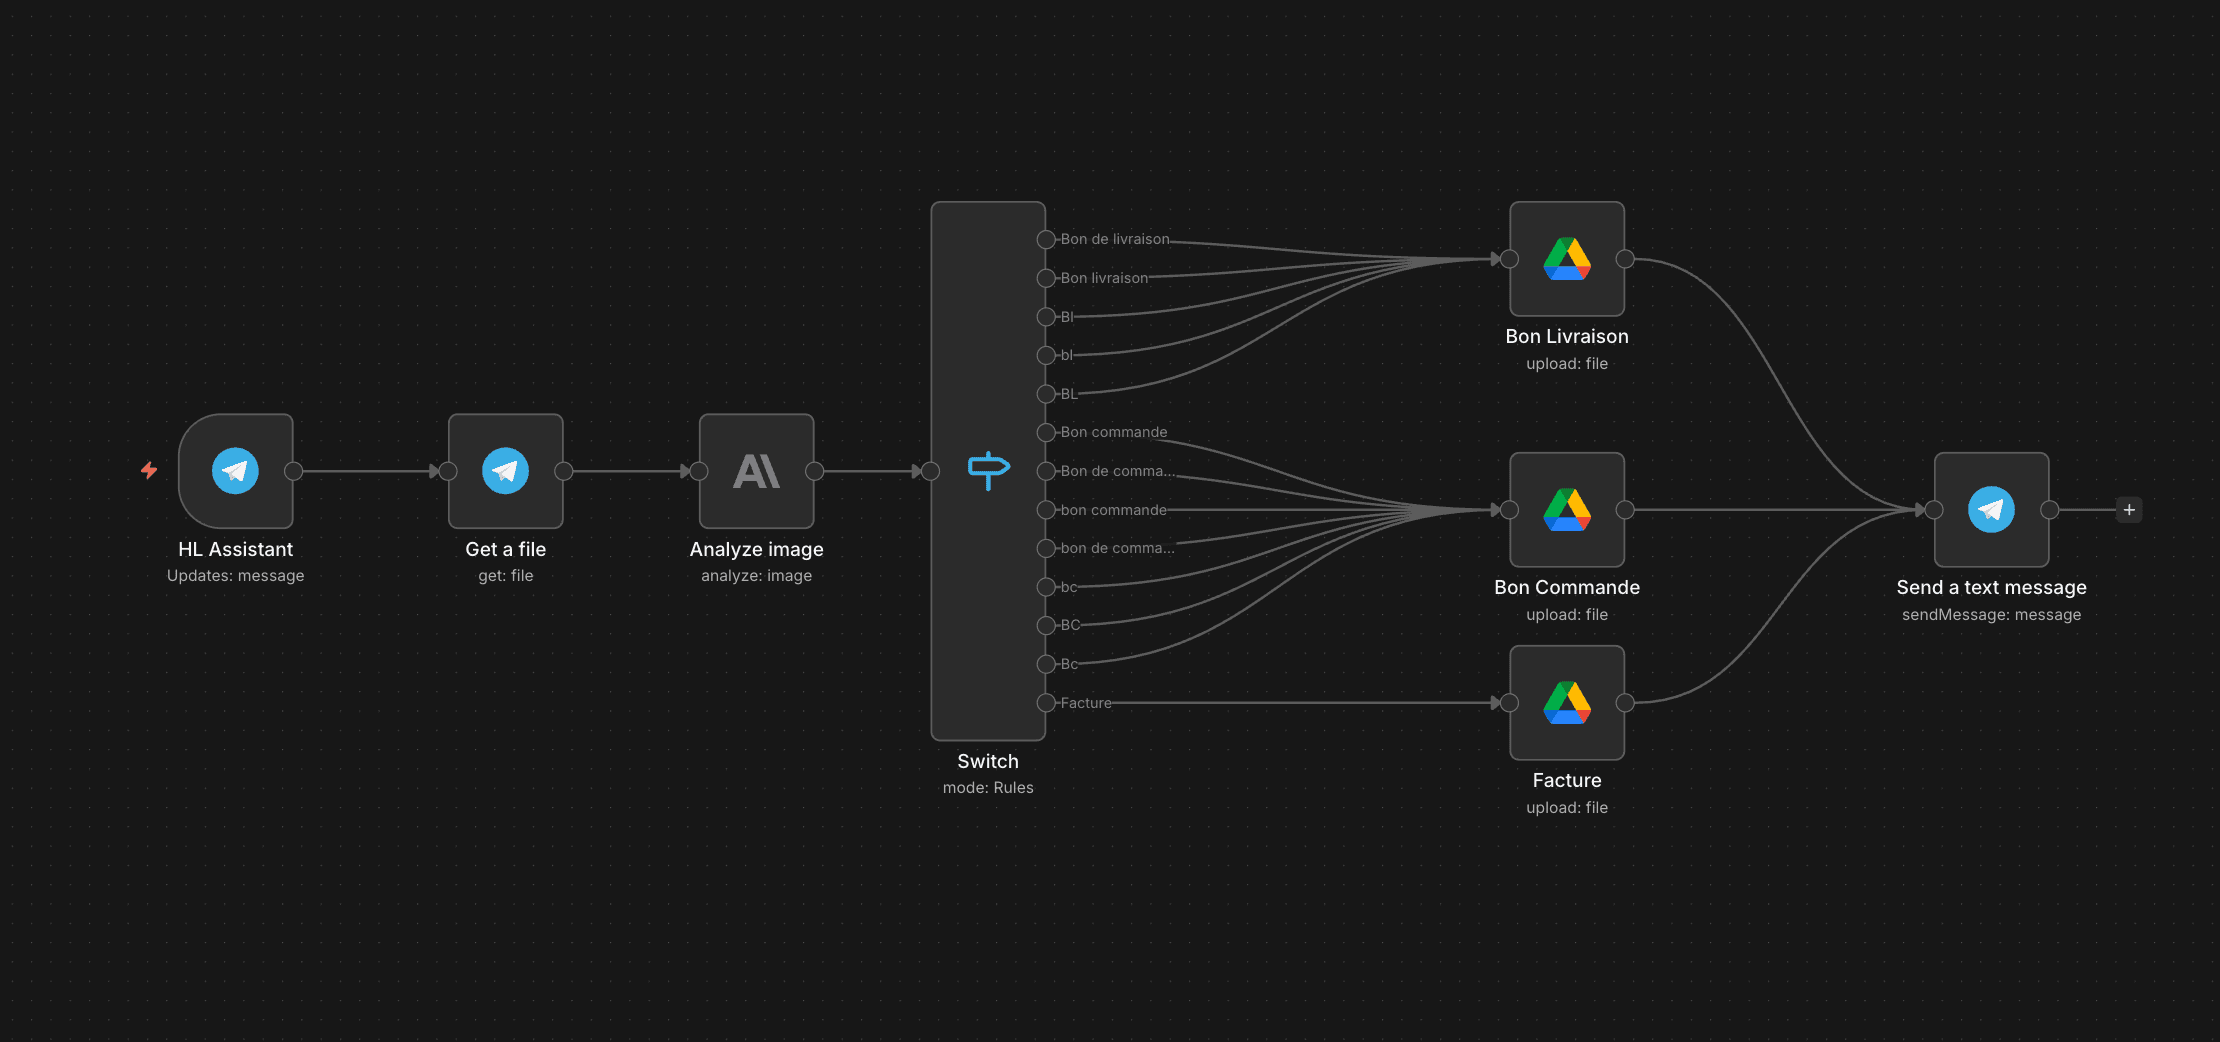This screenshot has height=1042, width=2220.
Task: Open the Bon Livraison Google Drive node
Action: point(1566,260)
